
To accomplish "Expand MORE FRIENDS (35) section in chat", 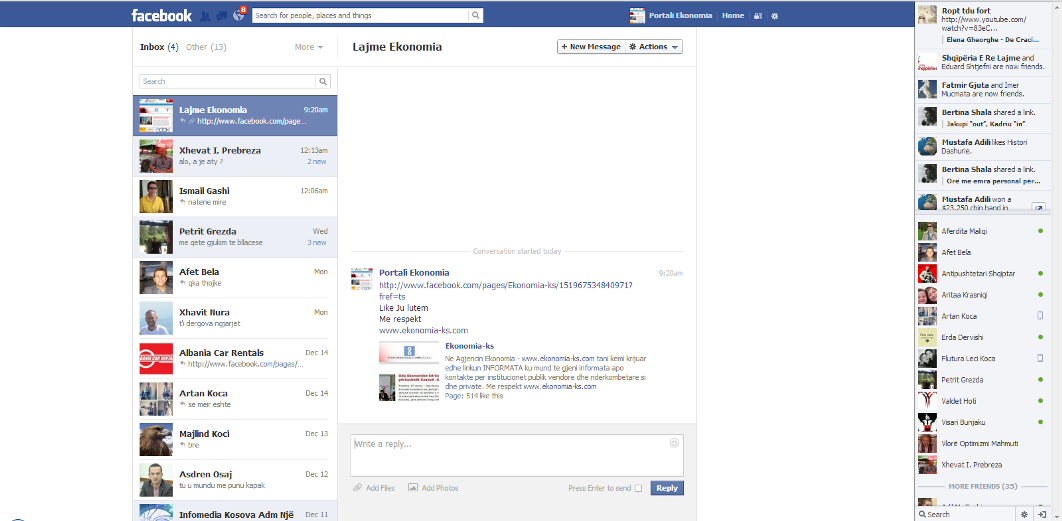I will [983, 486].
